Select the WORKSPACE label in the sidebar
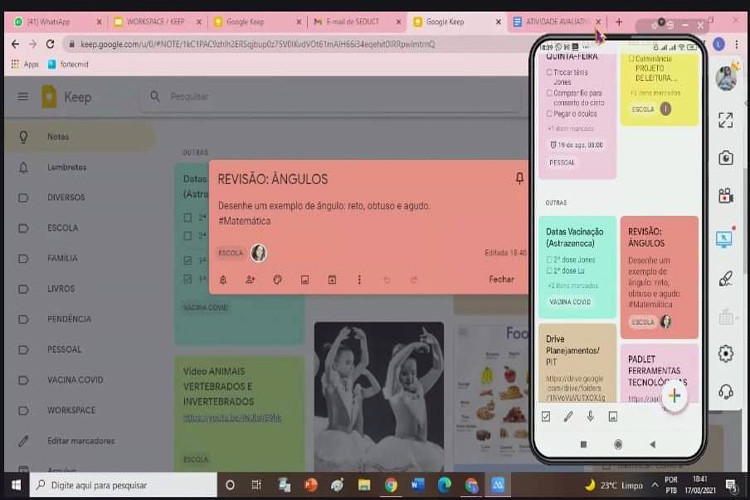 point(79,410)
